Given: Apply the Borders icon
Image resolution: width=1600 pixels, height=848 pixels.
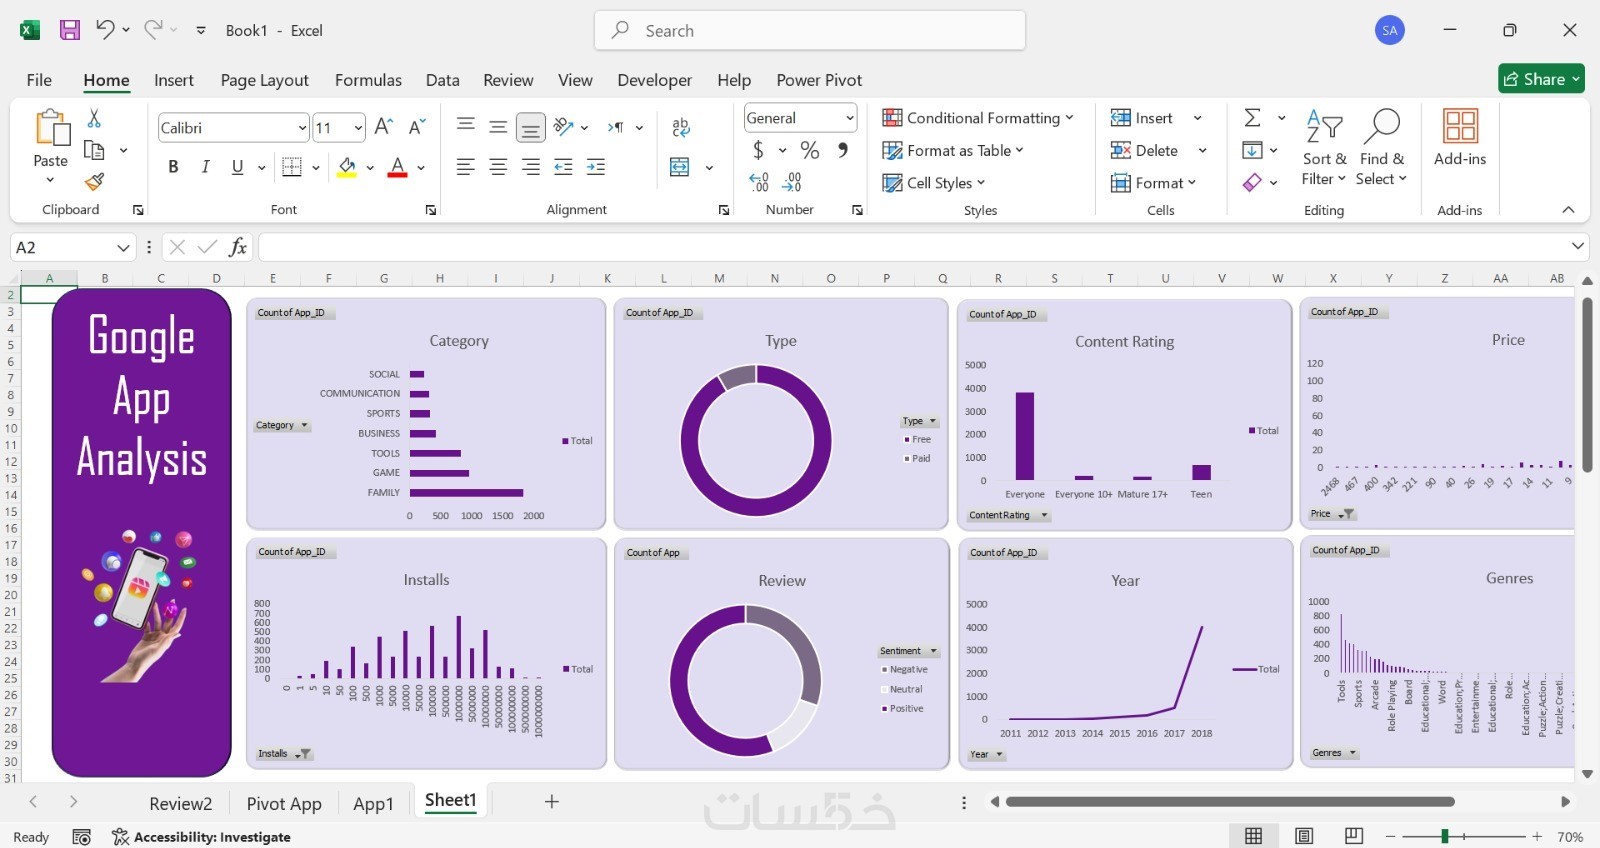Looking at the screenshot, I should click(x=292, y=167).
